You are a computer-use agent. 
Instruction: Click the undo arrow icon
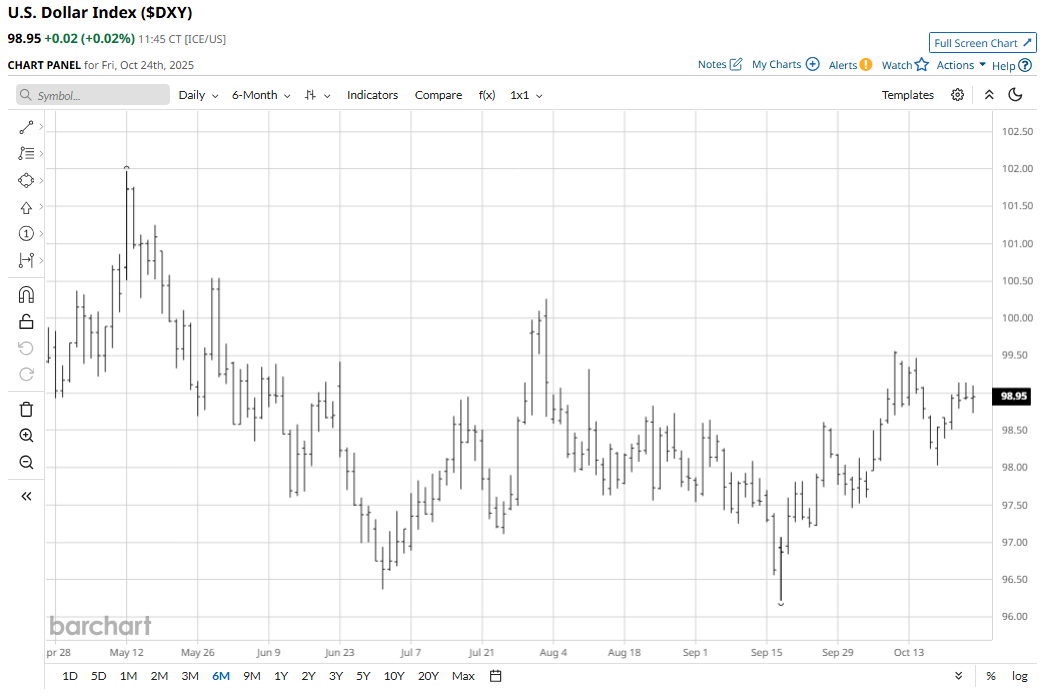(x=26, y=348)
